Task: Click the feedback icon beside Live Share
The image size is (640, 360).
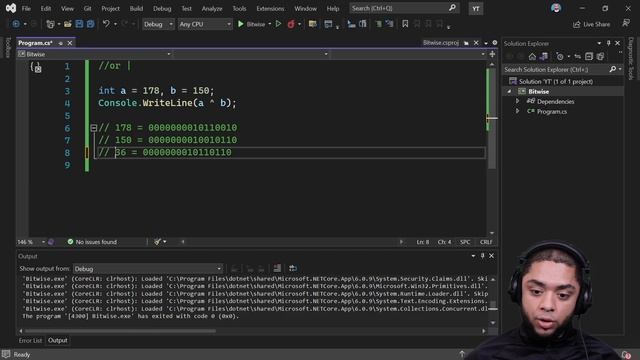Action: tap(626, 24)
